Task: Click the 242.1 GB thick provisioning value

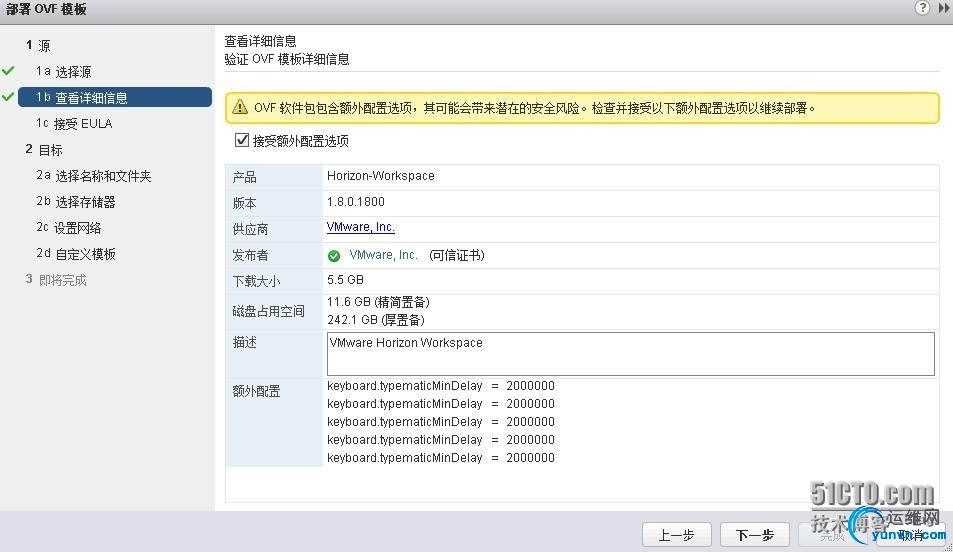Action: click(376, 320)
